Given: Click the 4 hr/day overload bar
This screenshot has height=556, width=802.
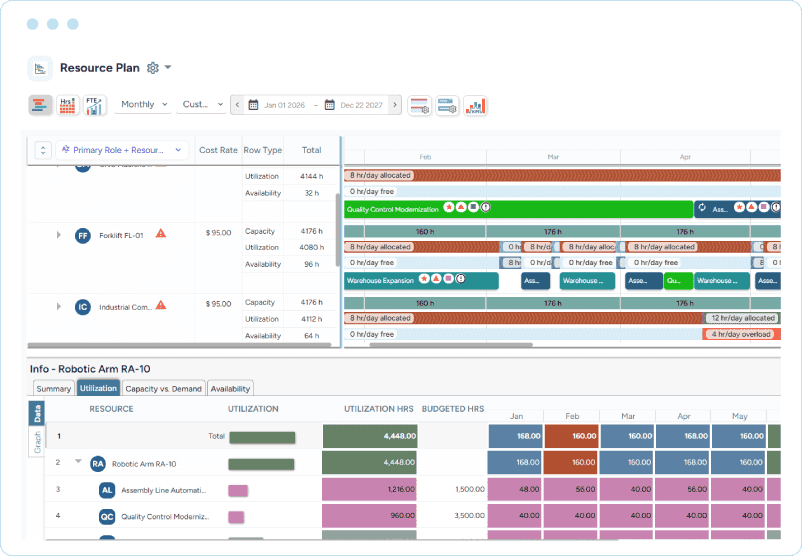Looking at the screenshot, I should pyautogui.click(x=742, y=335).
